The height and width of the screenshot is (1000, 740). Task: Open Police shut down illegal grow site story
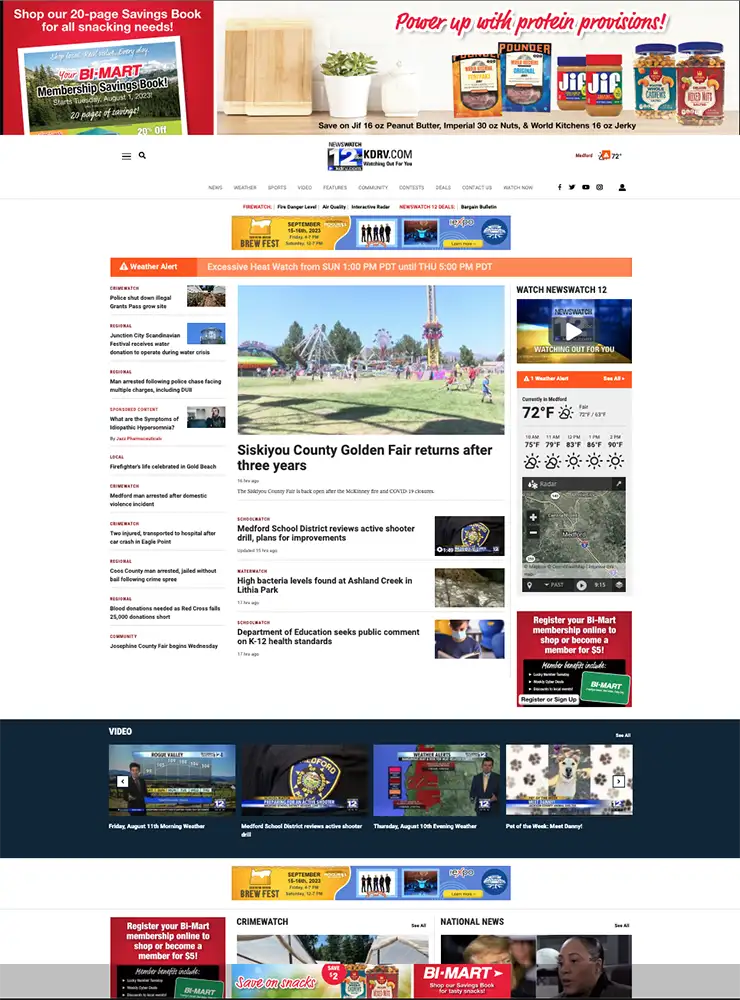point(140,302)
